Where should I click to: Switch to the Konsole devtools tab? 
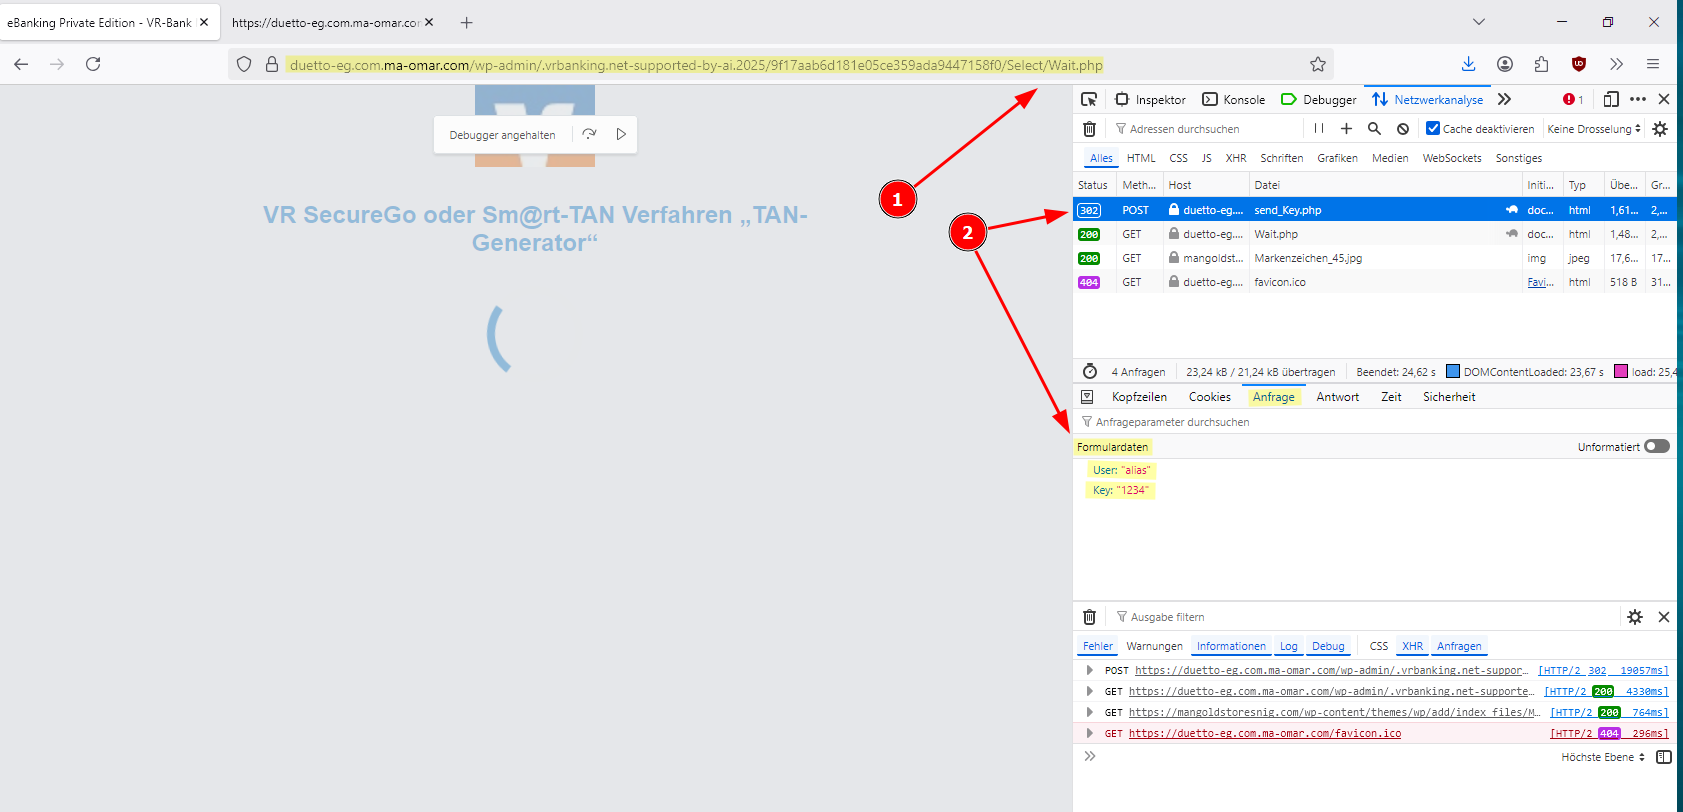click(x=1234, y=99)
